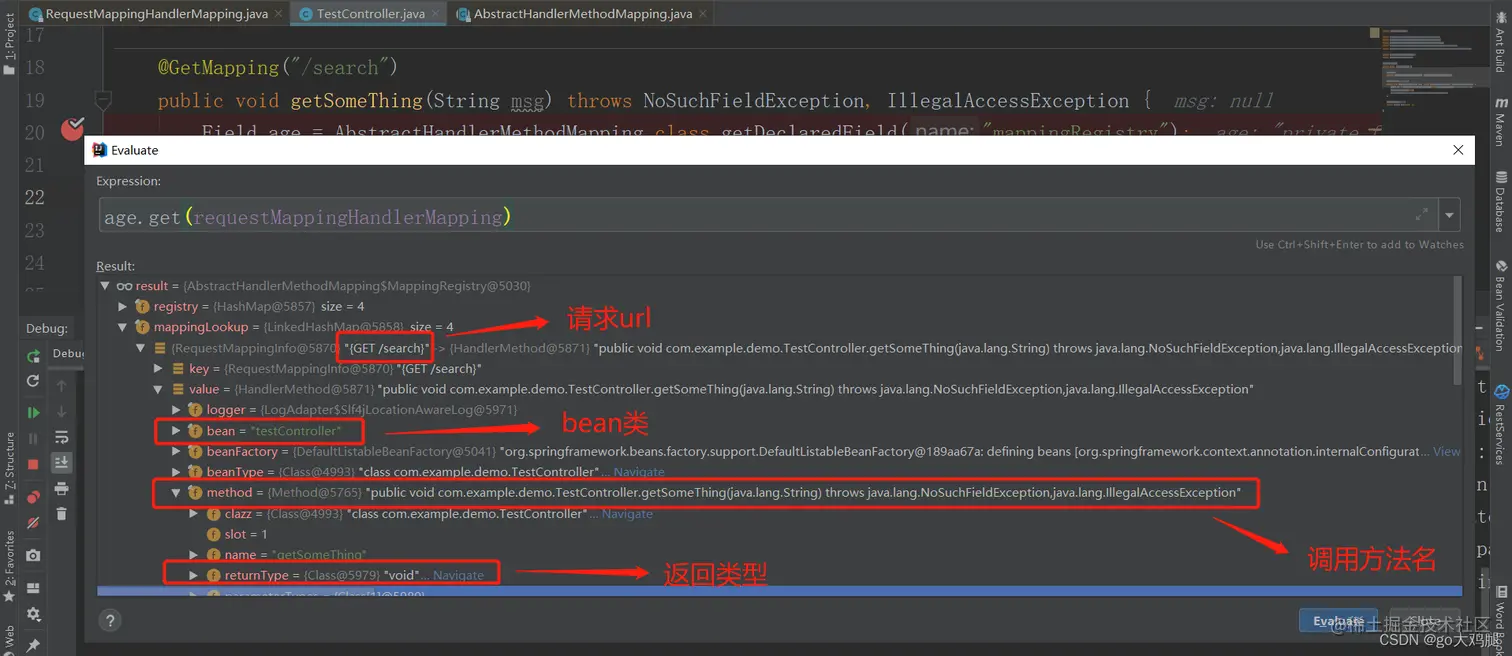Toggle Mute Breakpoints icon
The image size is (1512, 656).
click(x=33, y=523)
